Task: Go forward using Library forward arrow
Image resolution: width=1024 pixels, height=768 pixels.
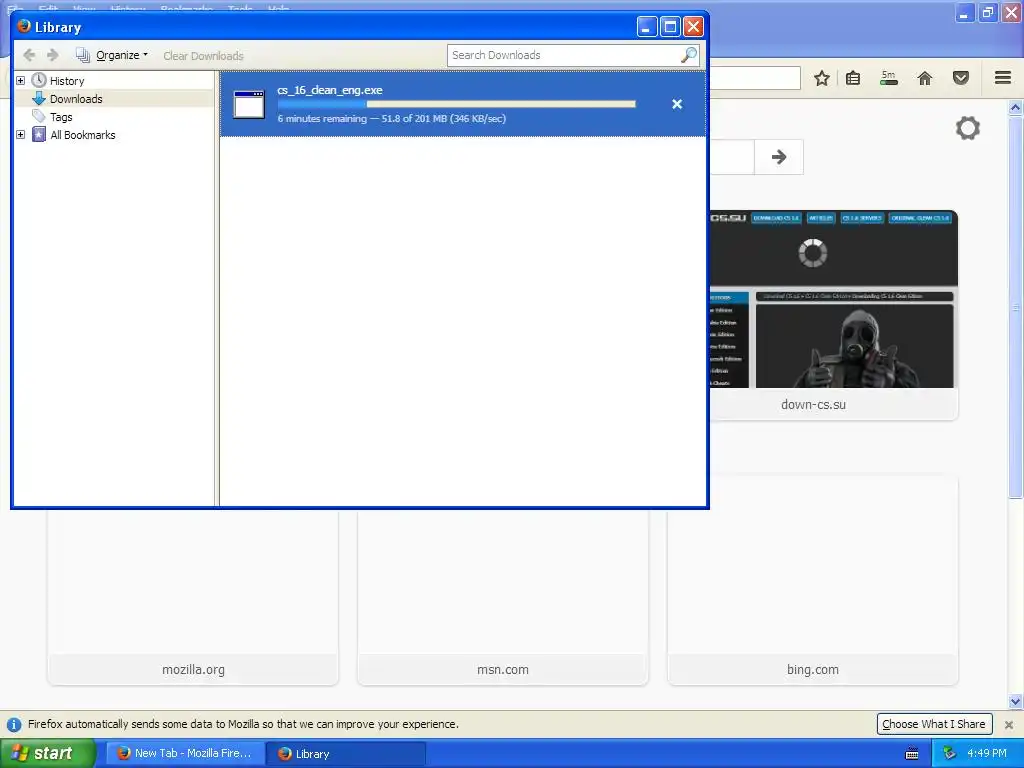Action: pyautogui.click(x=53, y=56)
